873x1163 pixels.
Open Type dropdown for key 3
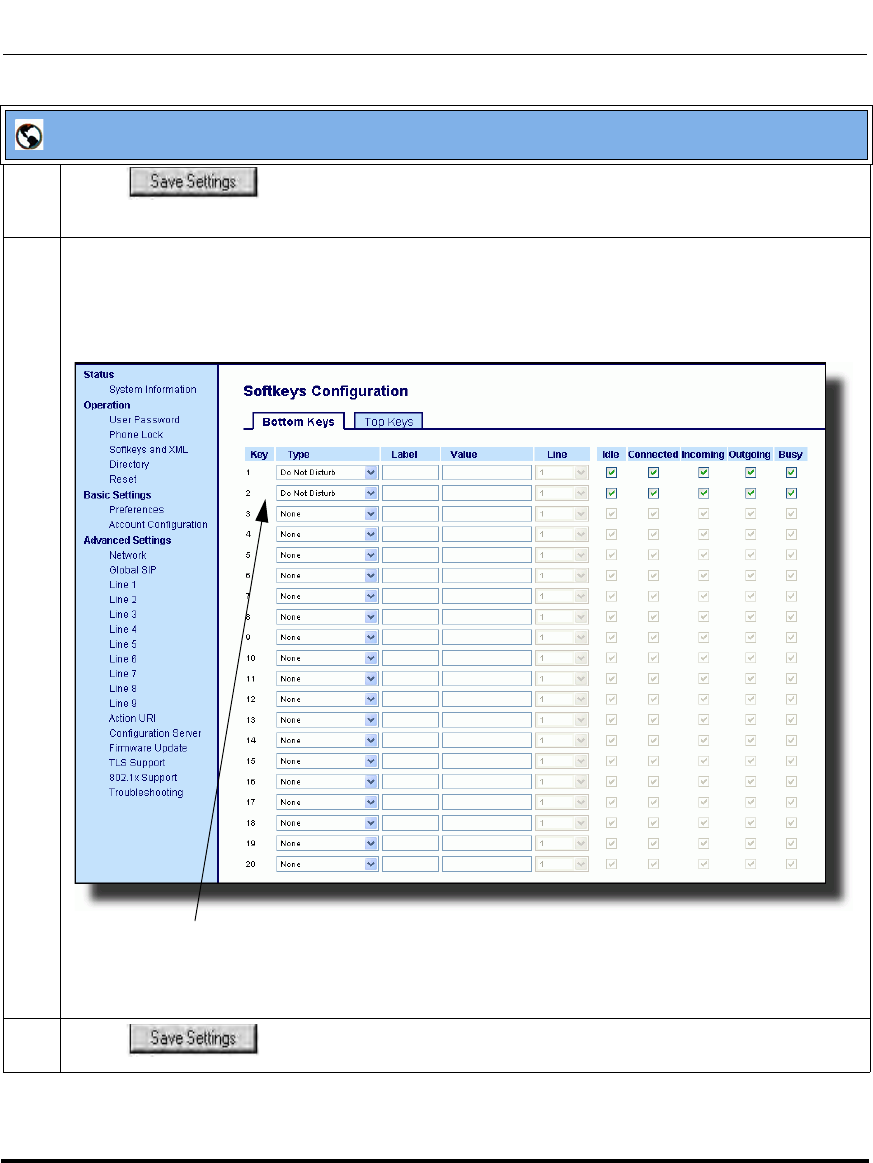point(327,514)
